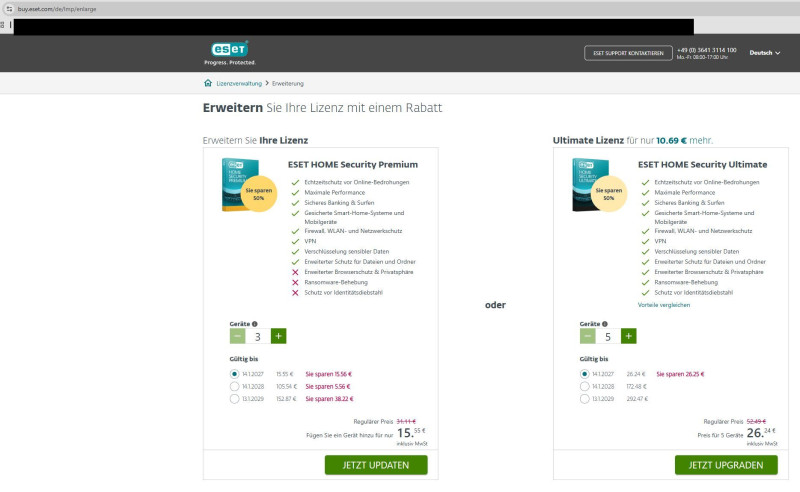Image resolution: width=800 pixels, height=492 pixels.
Task: Open Lizenzverwaltung breadcrumb link
Action: [x=239, y=83]
